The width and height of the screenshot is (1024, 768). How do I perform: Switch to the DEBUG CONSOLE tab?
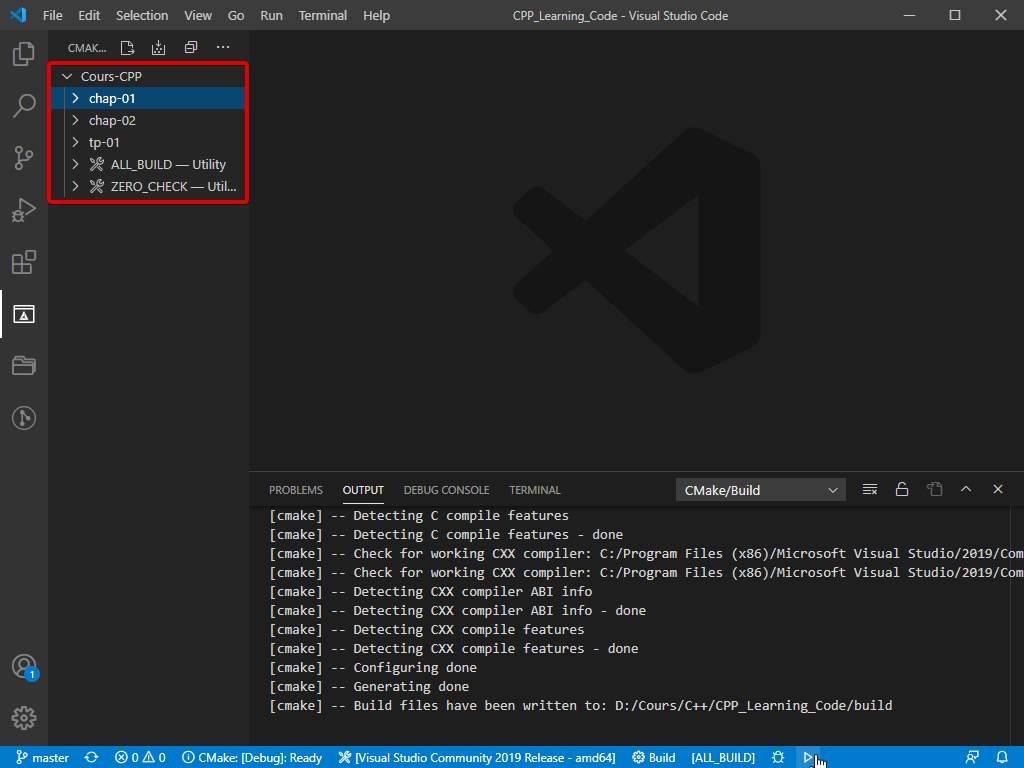click(x=447, y=490)
